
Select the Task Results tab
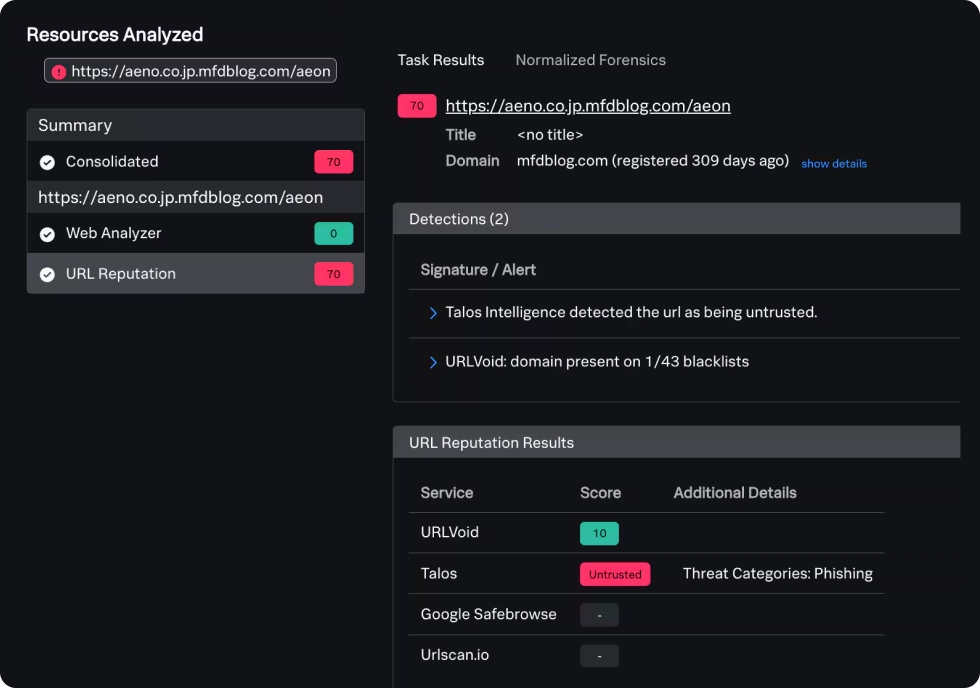tap(441, 60)
